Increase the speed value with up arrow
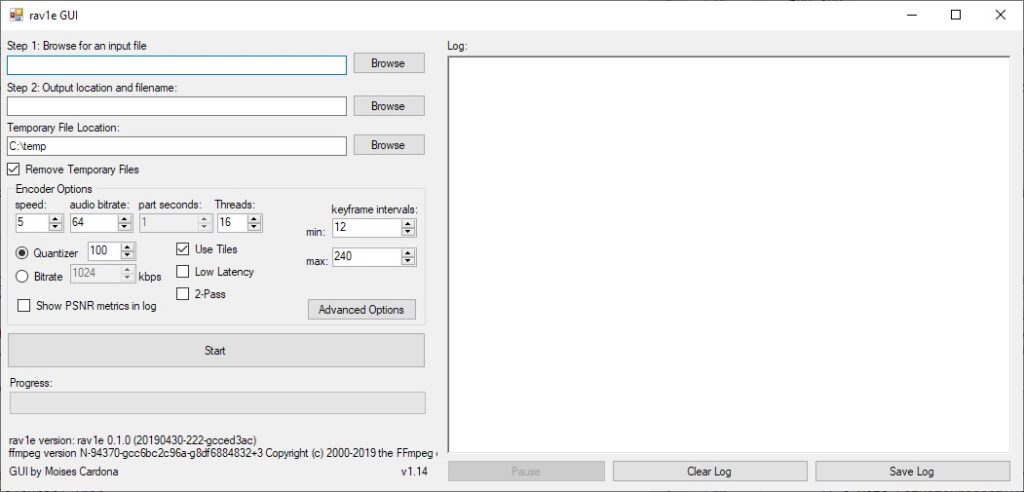The height and width of the screenshot is (492, 1024). pos(56,218)
